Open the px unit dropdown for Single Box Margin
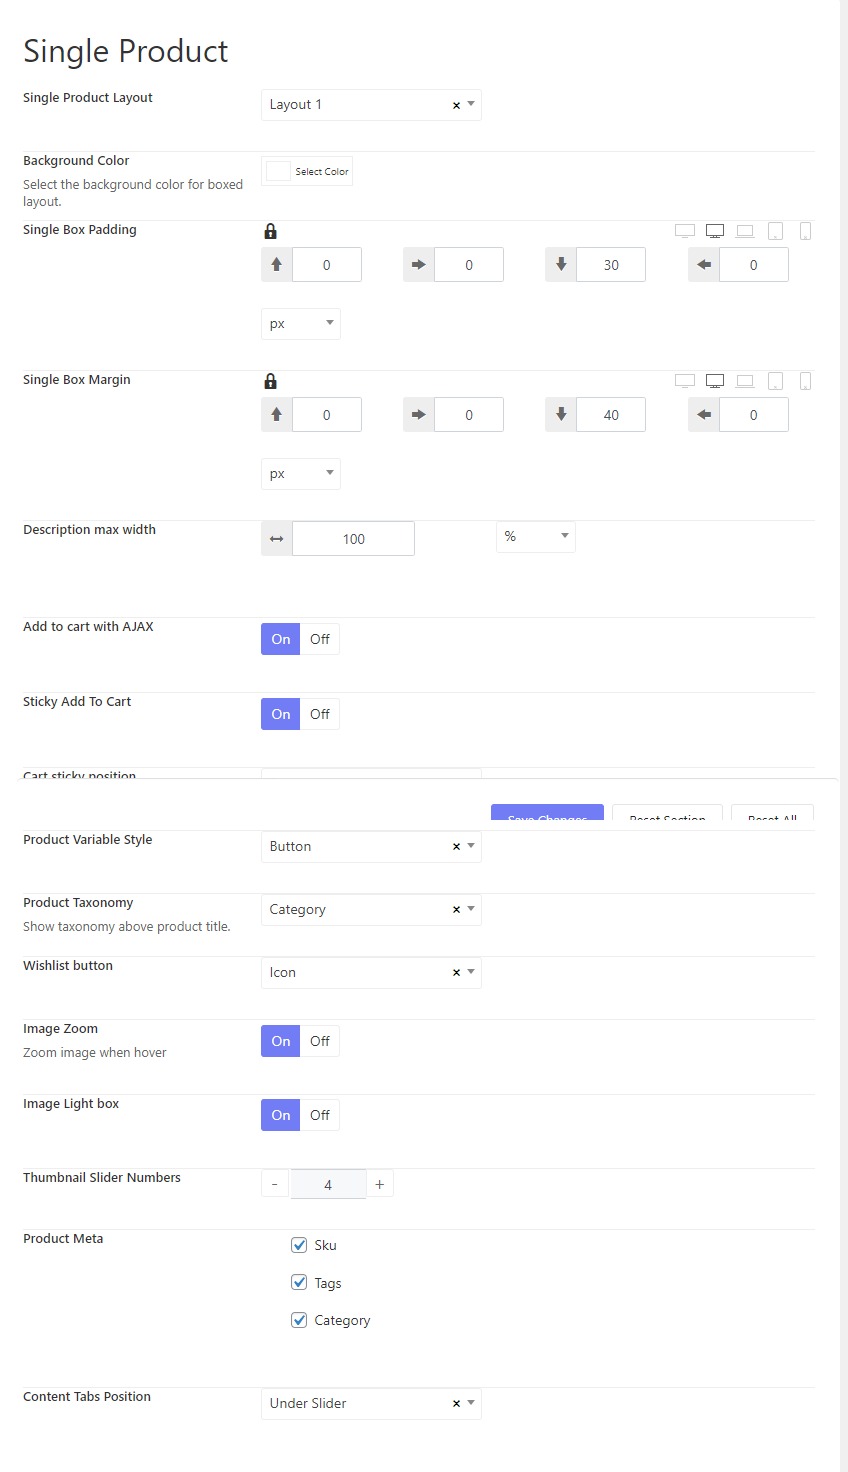Screen dimensions: 848x1472 (x=301, y=474)
